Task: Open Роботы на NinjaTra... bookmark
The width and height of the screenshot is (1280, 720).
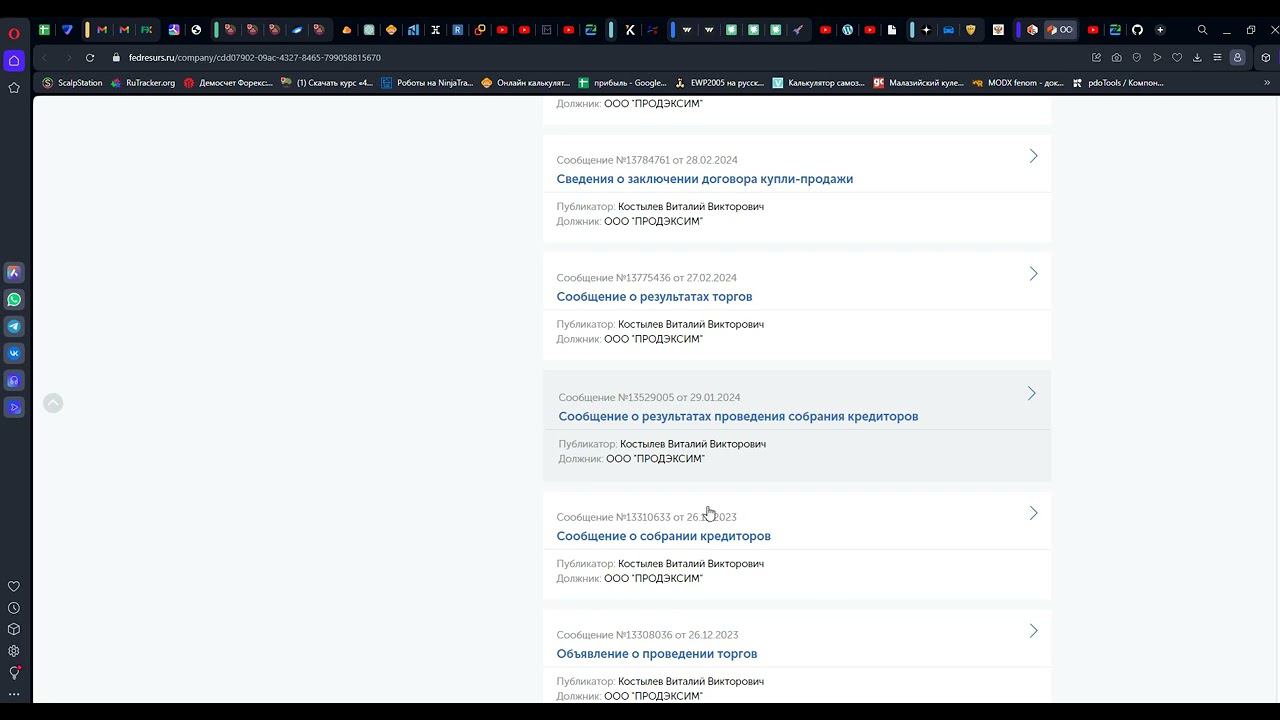Action: coord(427,83)
